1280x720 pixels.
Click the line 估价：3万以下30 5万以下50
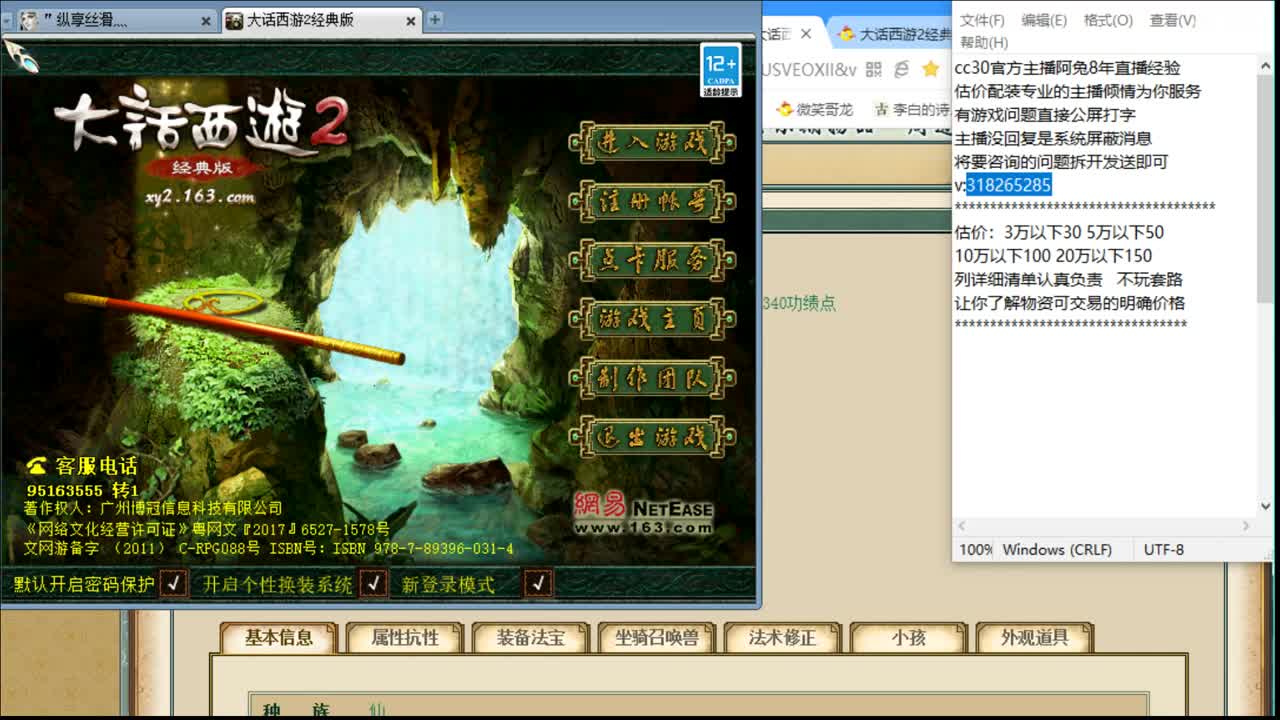[1060, 232]
